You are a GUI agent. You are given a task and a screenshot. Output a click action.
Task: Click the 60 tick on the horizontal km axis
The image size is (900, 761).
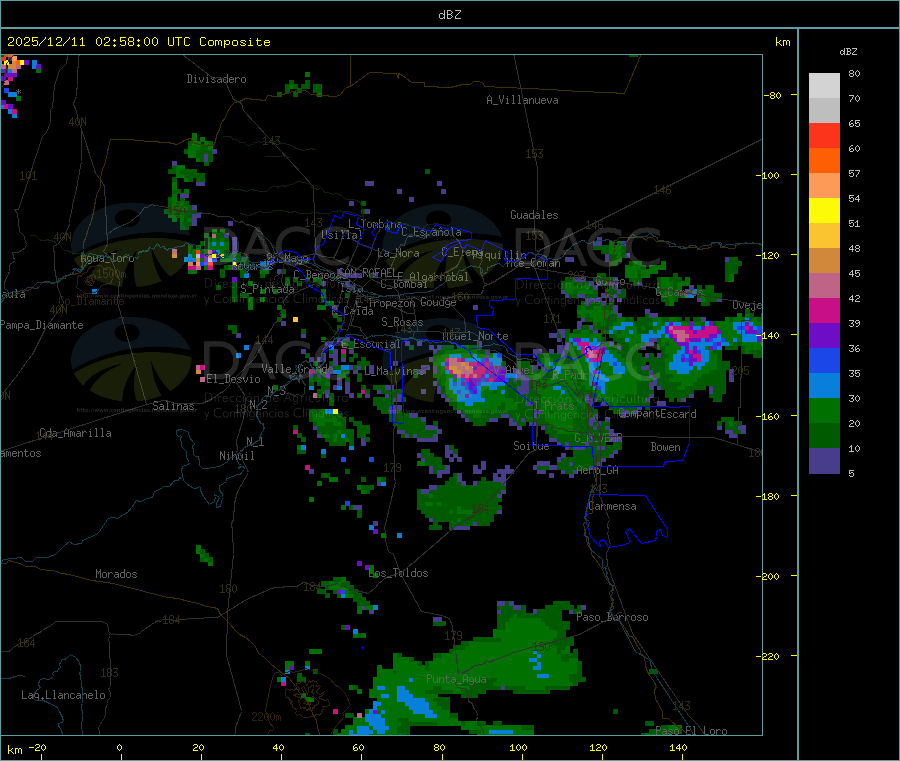pos(358,747)
